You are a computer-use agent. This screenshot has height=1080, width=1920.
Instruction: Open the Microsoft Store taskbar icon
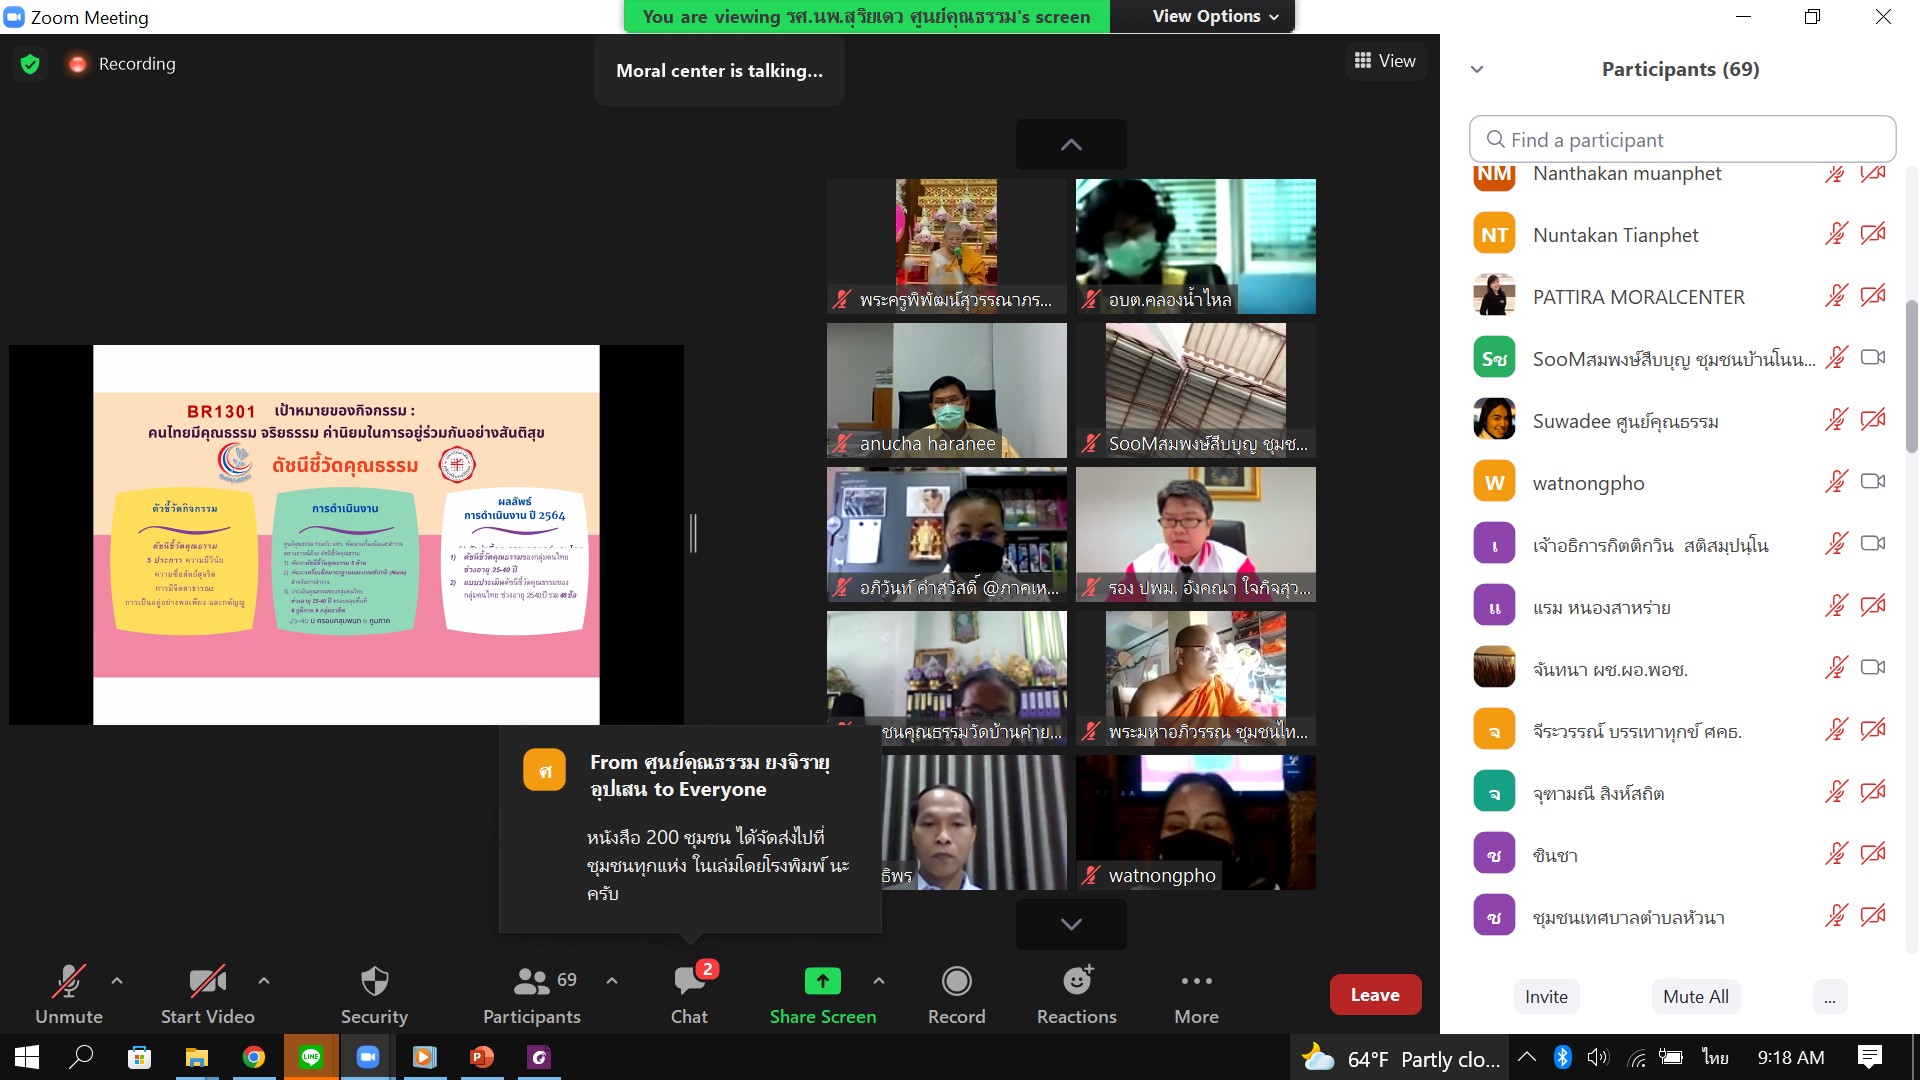click(x=139, y=1057)
